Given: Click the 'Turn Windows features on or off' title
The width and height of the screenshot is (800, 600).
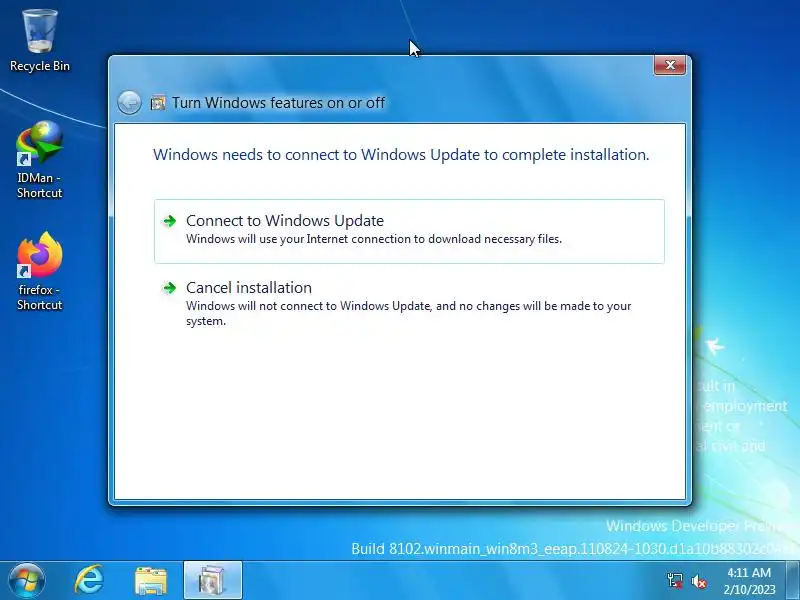Looking at the screenshot, I should click(278, 103).
